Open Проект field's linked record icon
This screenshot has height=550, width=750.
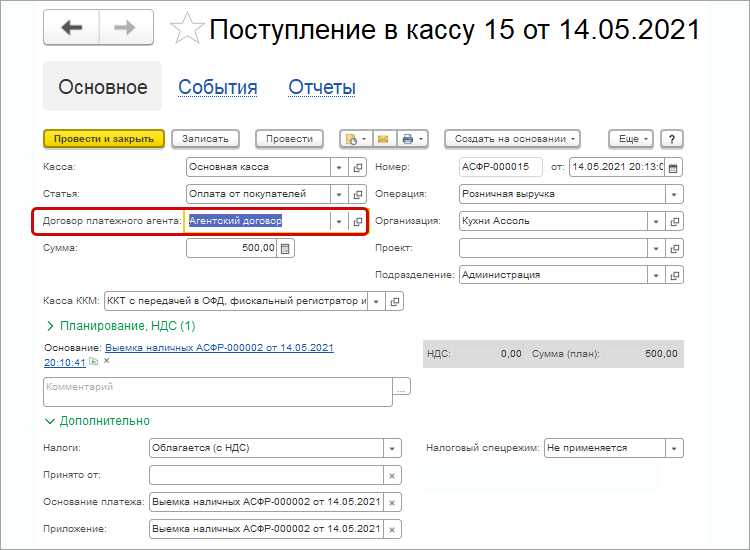click(x=674, y=248)
